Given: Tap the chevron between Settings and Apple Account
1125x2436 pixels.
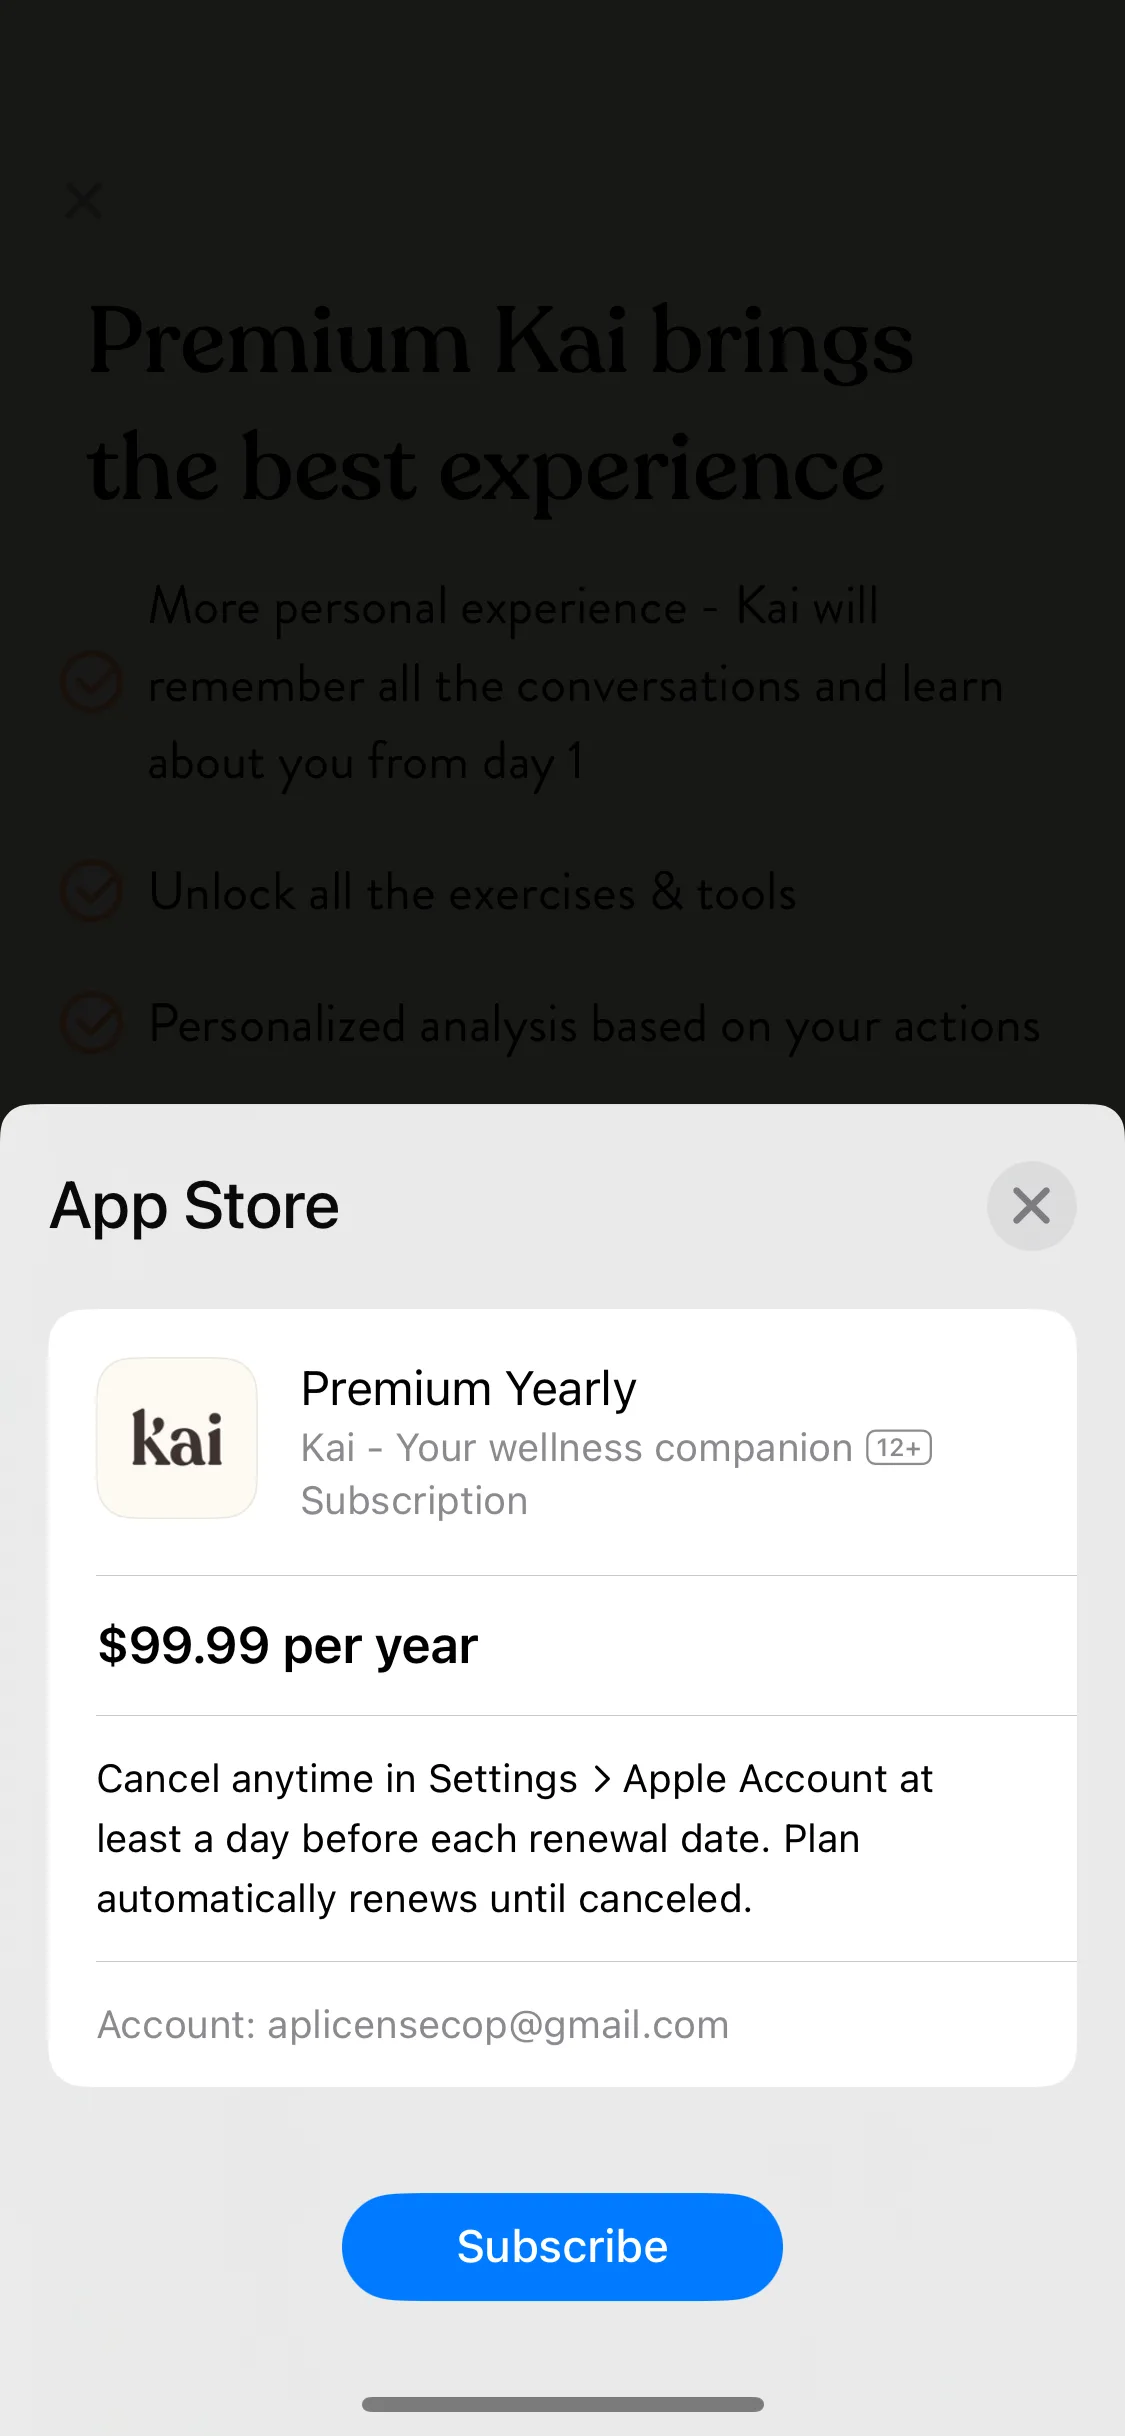Looking at the screenshot, I should [x=601, y=1779].
